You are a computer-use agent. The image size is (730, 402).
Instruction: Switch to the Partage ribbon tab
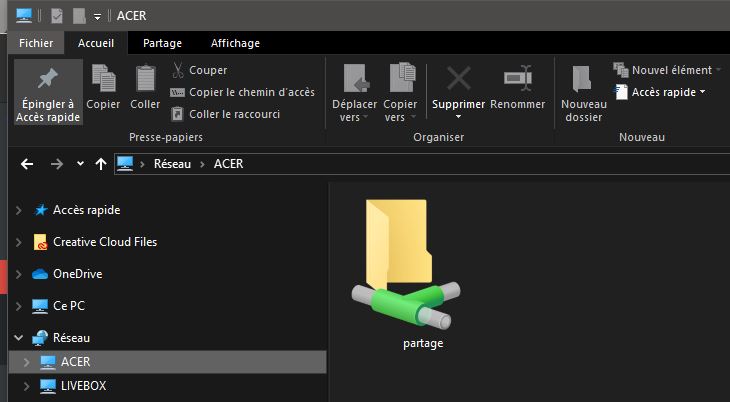point(162,43)
